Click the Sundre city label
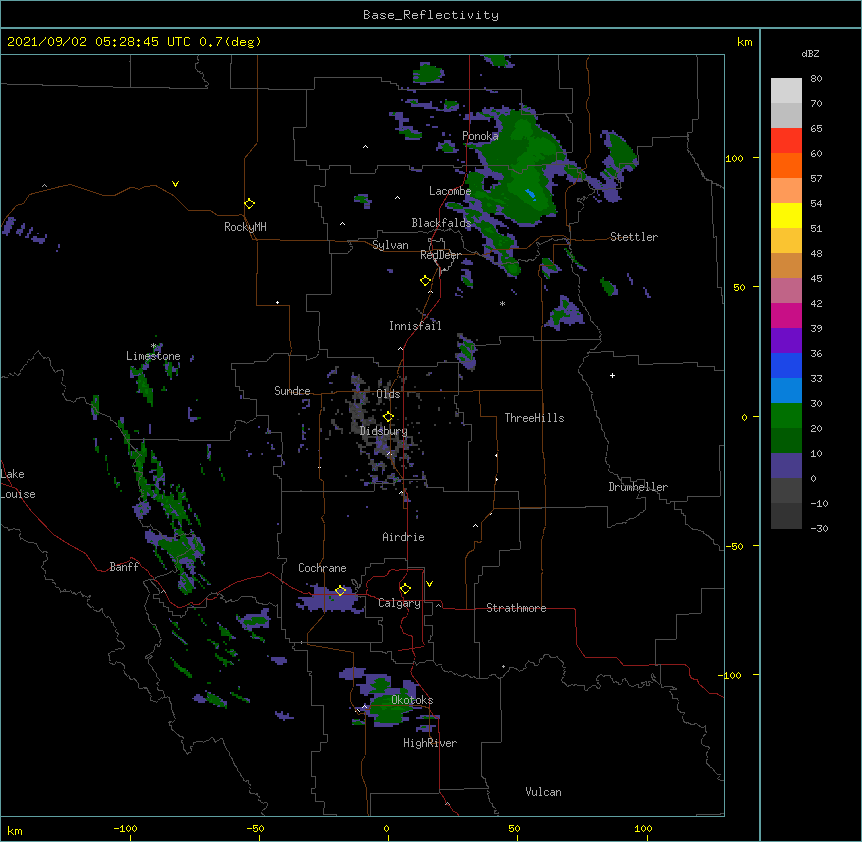The height and width of the screenshot is (842, 862). pyautogui.click(x=292, y=391)
